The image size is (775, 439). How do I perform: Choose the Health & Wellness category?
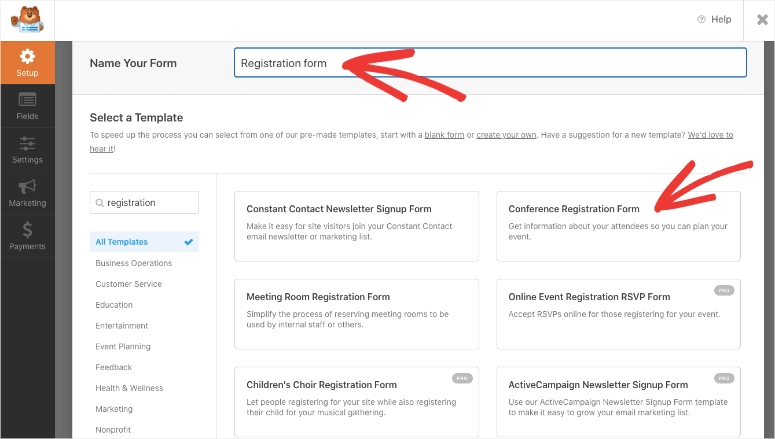click(x=129, y=388)
